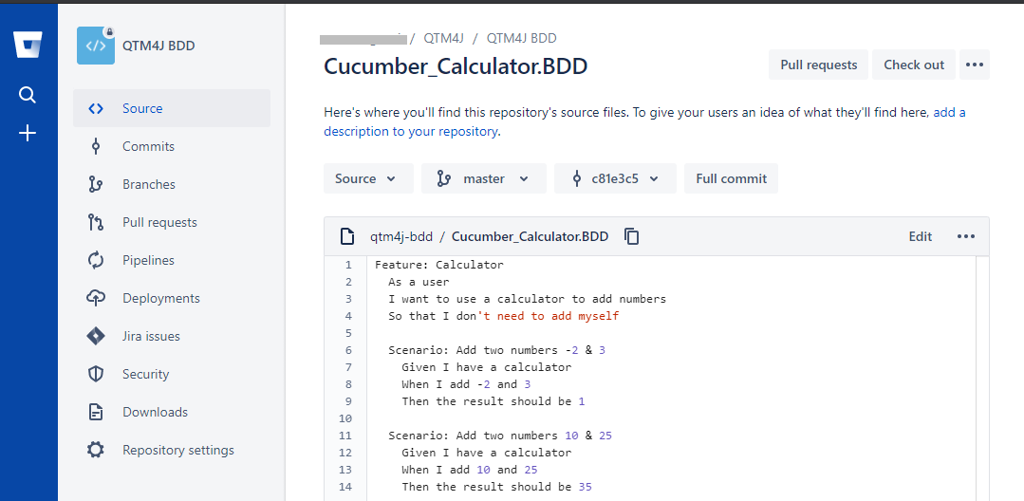The image size is (1024, 501).
Task: Click the Check out button
Action: pyautogui.click(x=914, y=65)
